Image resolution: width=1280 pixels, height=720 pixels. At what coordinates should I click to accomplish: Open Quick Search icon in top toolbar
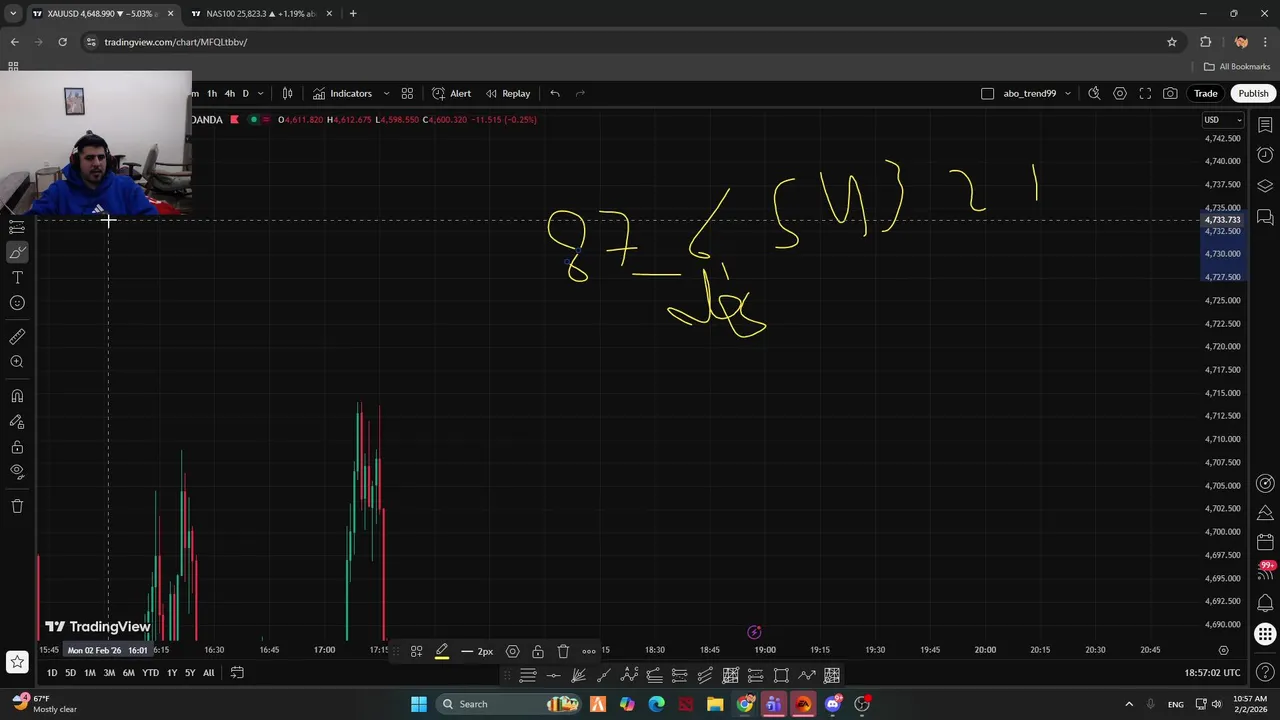(x=1094, y=93)
